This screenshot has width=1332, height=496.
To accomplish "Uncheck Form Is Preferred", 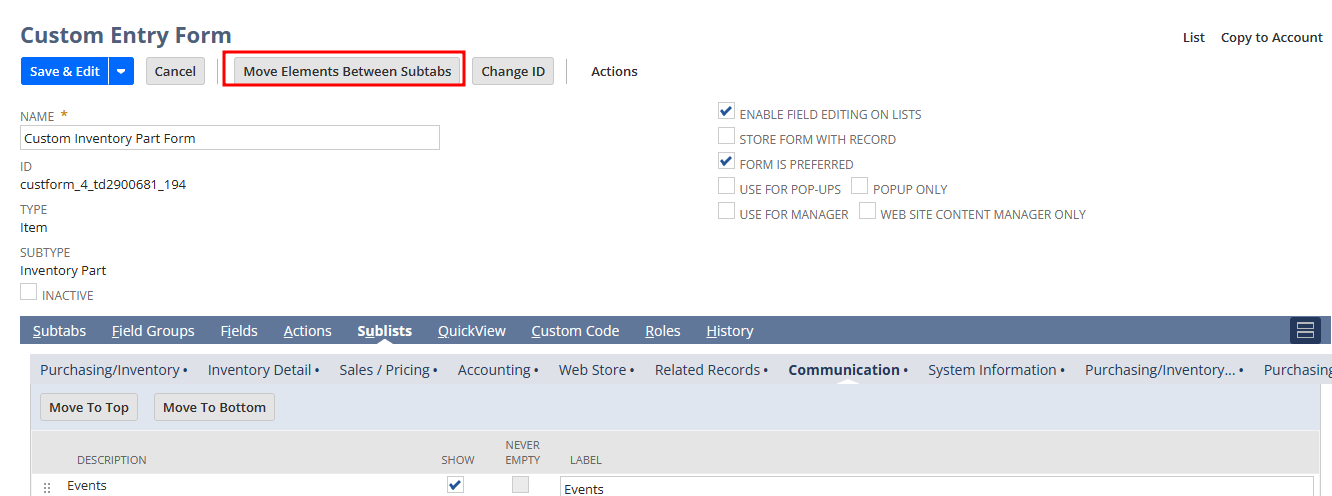I will (x=727, y=162).
